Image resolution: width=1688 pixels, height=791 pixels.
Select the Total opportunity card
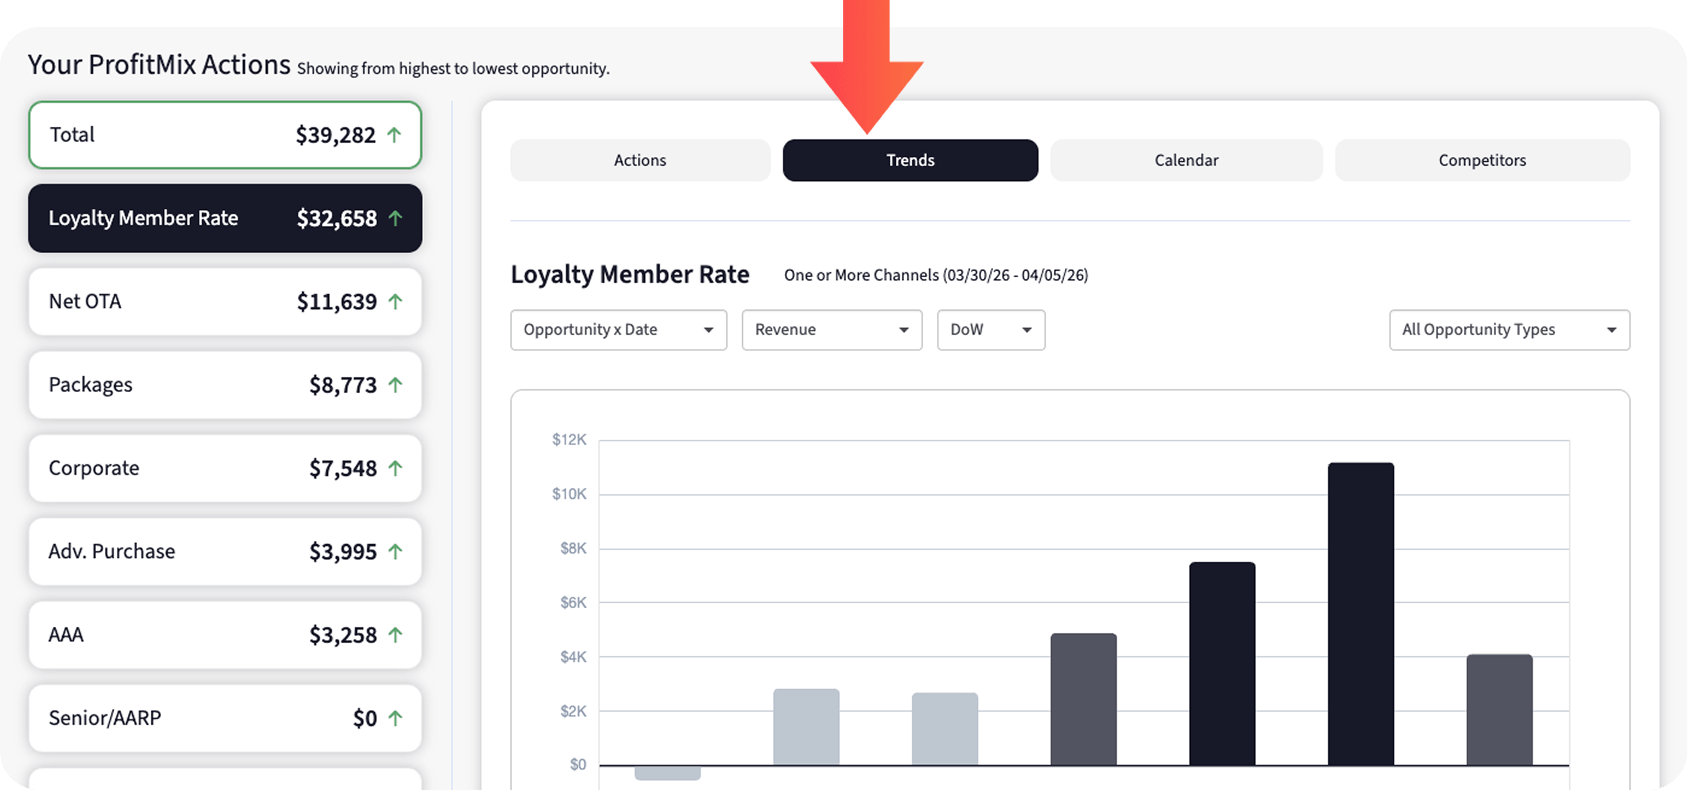click(x=225, y=135)
